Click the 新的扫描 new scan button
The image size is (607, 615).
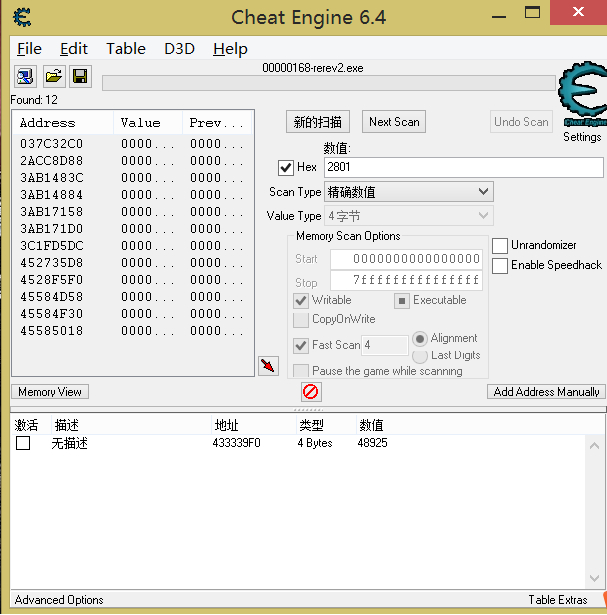point(318,122)
